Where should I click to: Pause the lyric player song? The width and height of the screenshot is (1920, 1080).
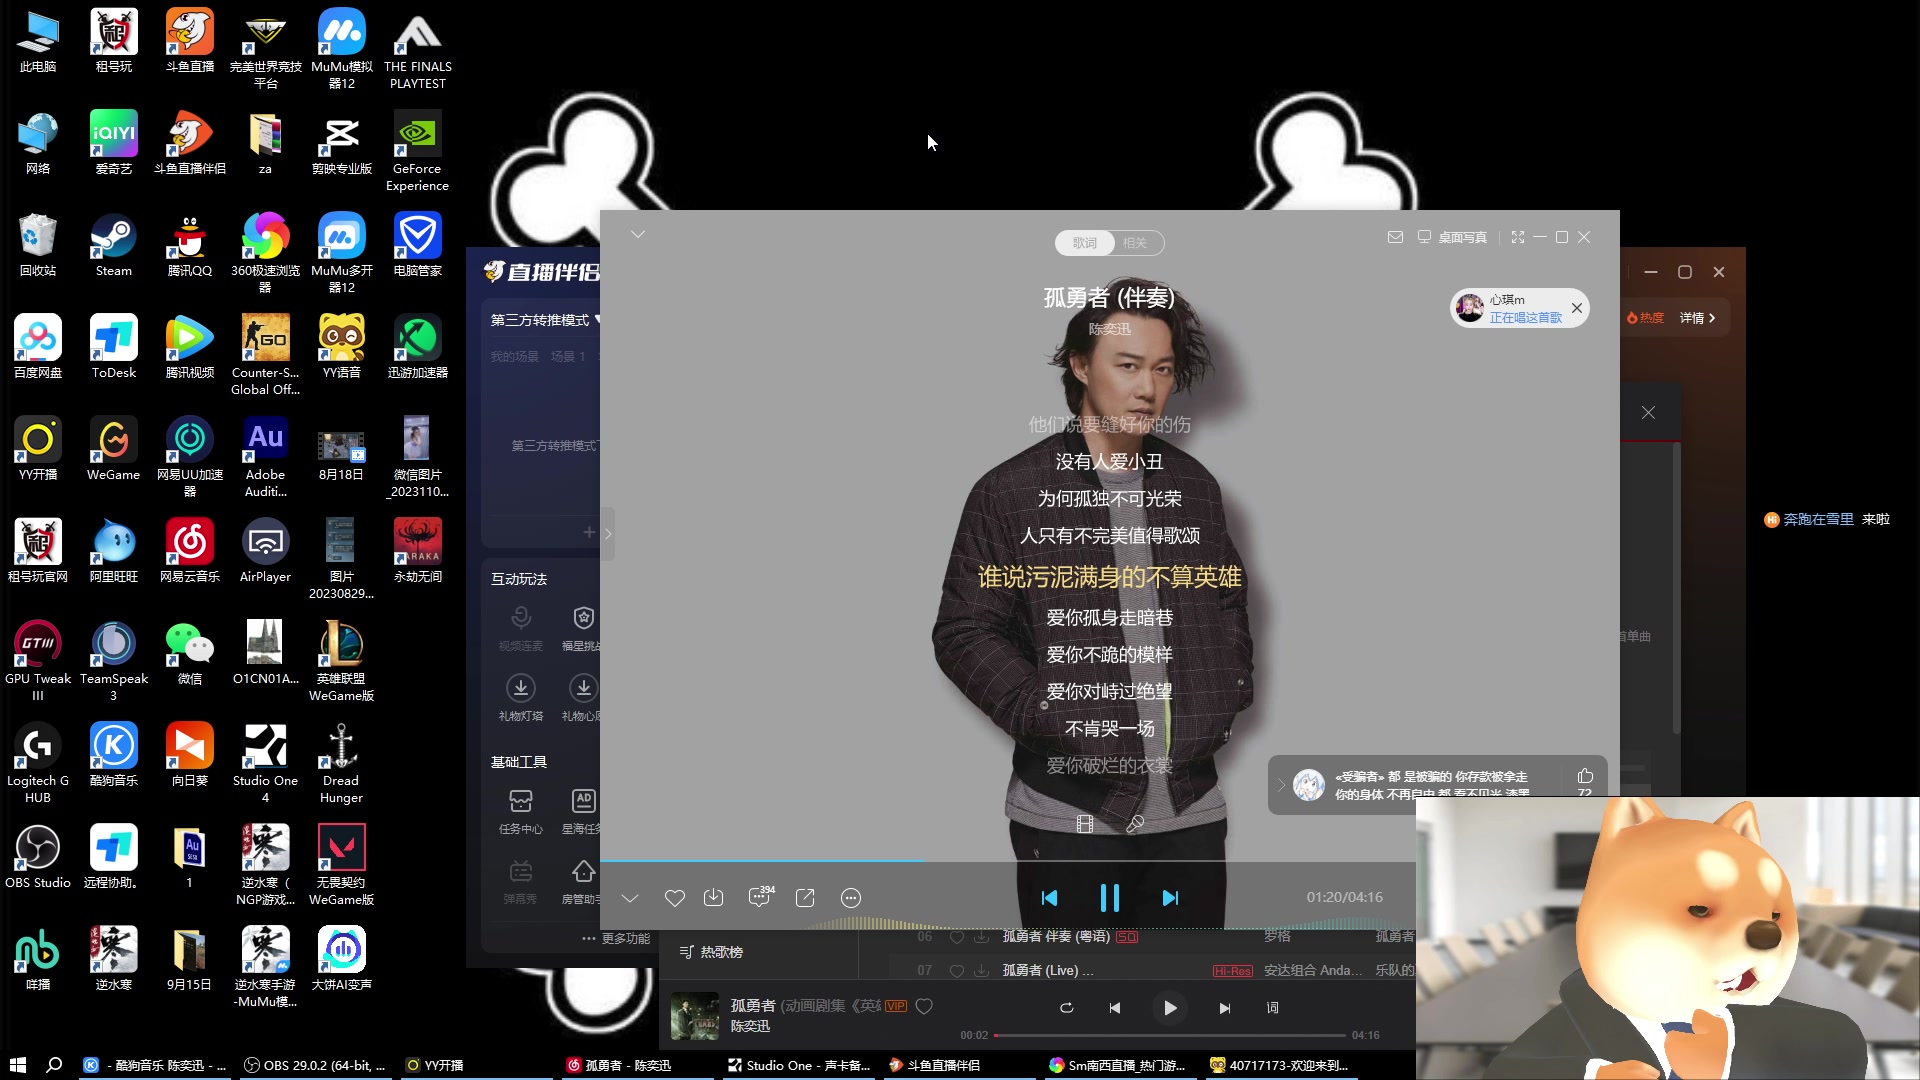pyautogui.click(x=1109, y=898)
